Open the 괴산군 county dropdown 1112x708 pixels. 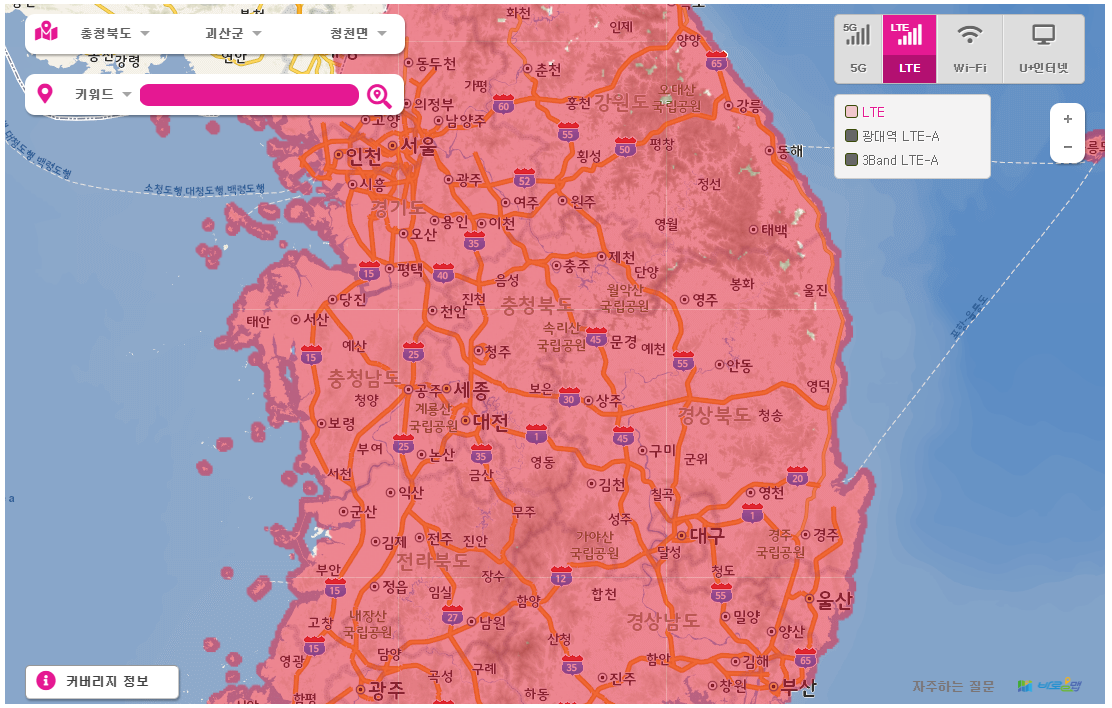(x=233, y=33)
